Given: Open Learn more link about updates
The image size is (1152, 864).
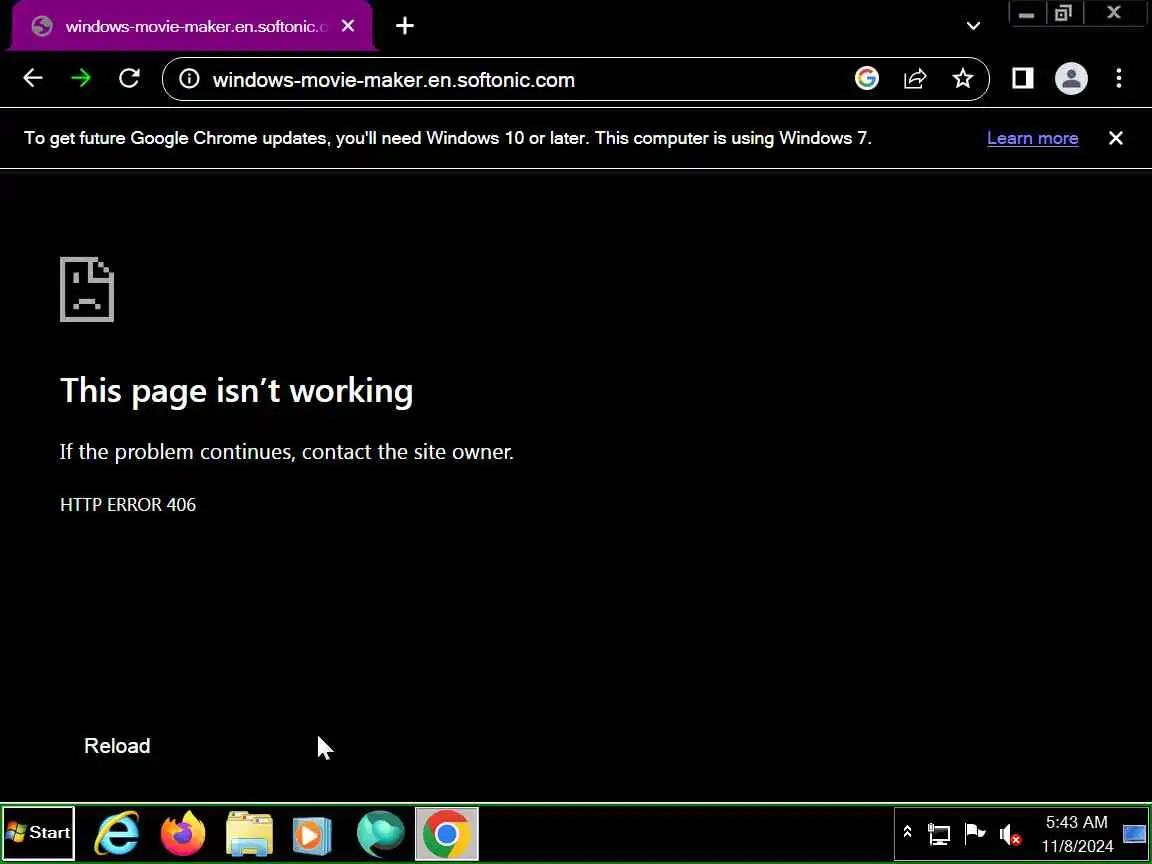Looking at the screenshot, I should [x=1032, y=138].
